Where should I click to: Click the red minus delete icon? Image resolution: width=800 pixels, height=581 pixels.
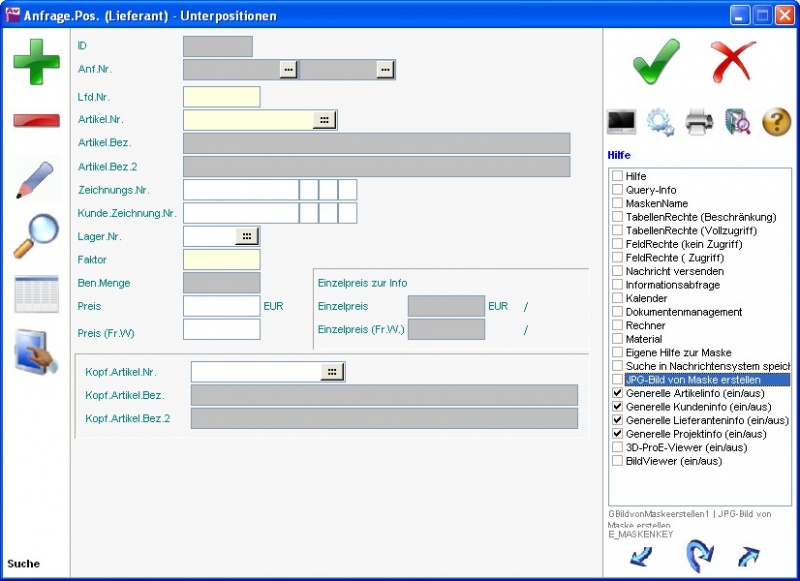pyautogui.click(x=36, y=121)
